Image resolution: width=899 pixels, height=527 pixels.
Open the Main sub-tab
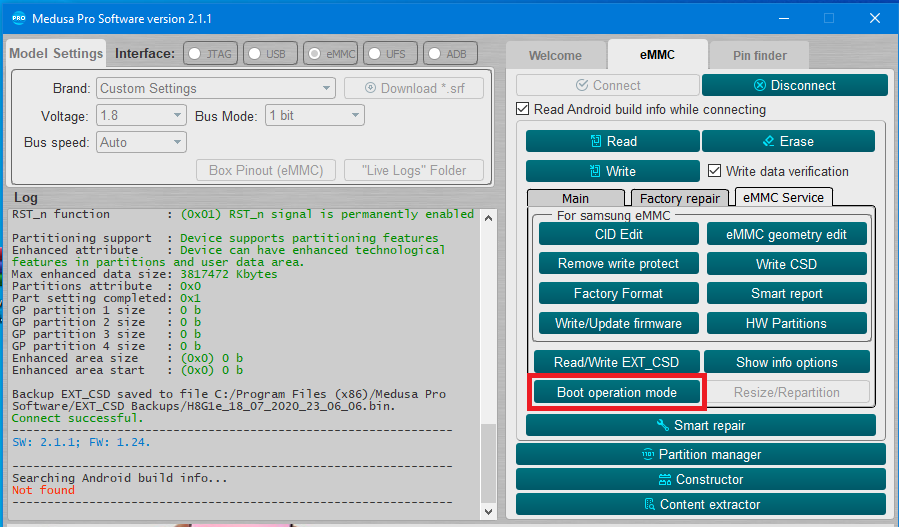pos(576,198)
